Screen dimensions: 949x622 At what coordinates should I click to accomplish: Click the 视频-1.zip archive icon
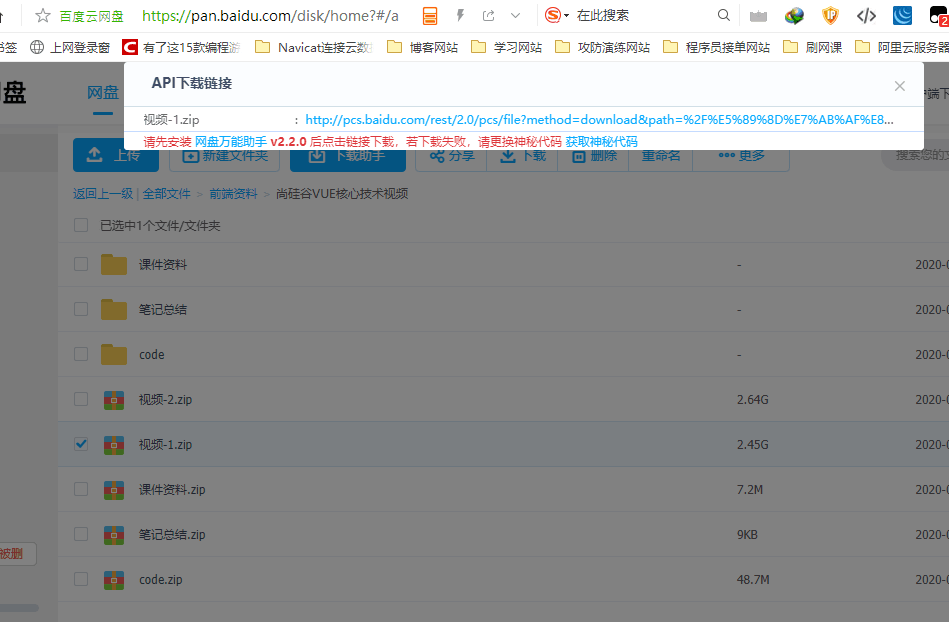tap(114, 445)
